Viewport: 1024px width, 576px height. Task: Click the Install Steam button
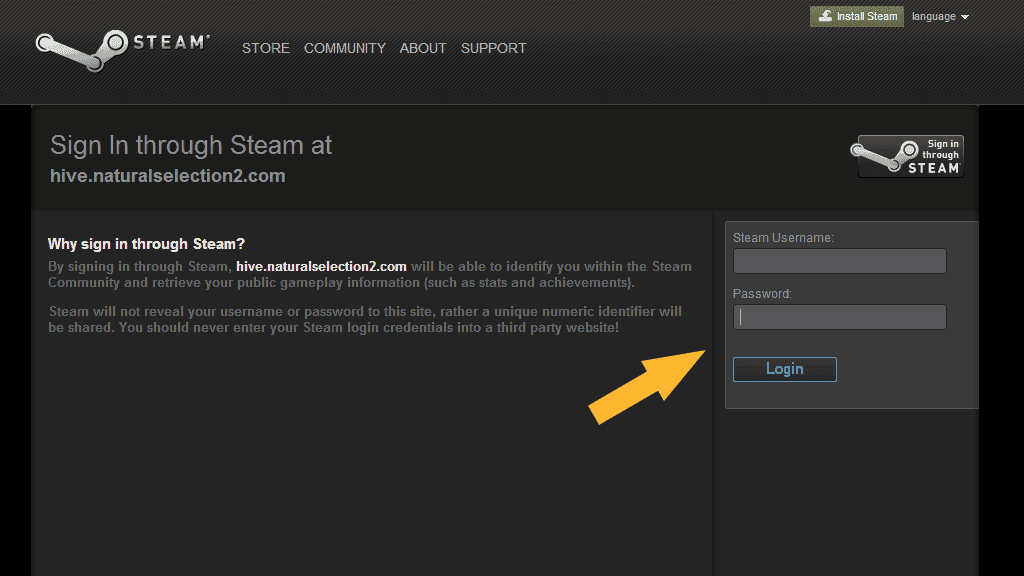coord(857,16)
